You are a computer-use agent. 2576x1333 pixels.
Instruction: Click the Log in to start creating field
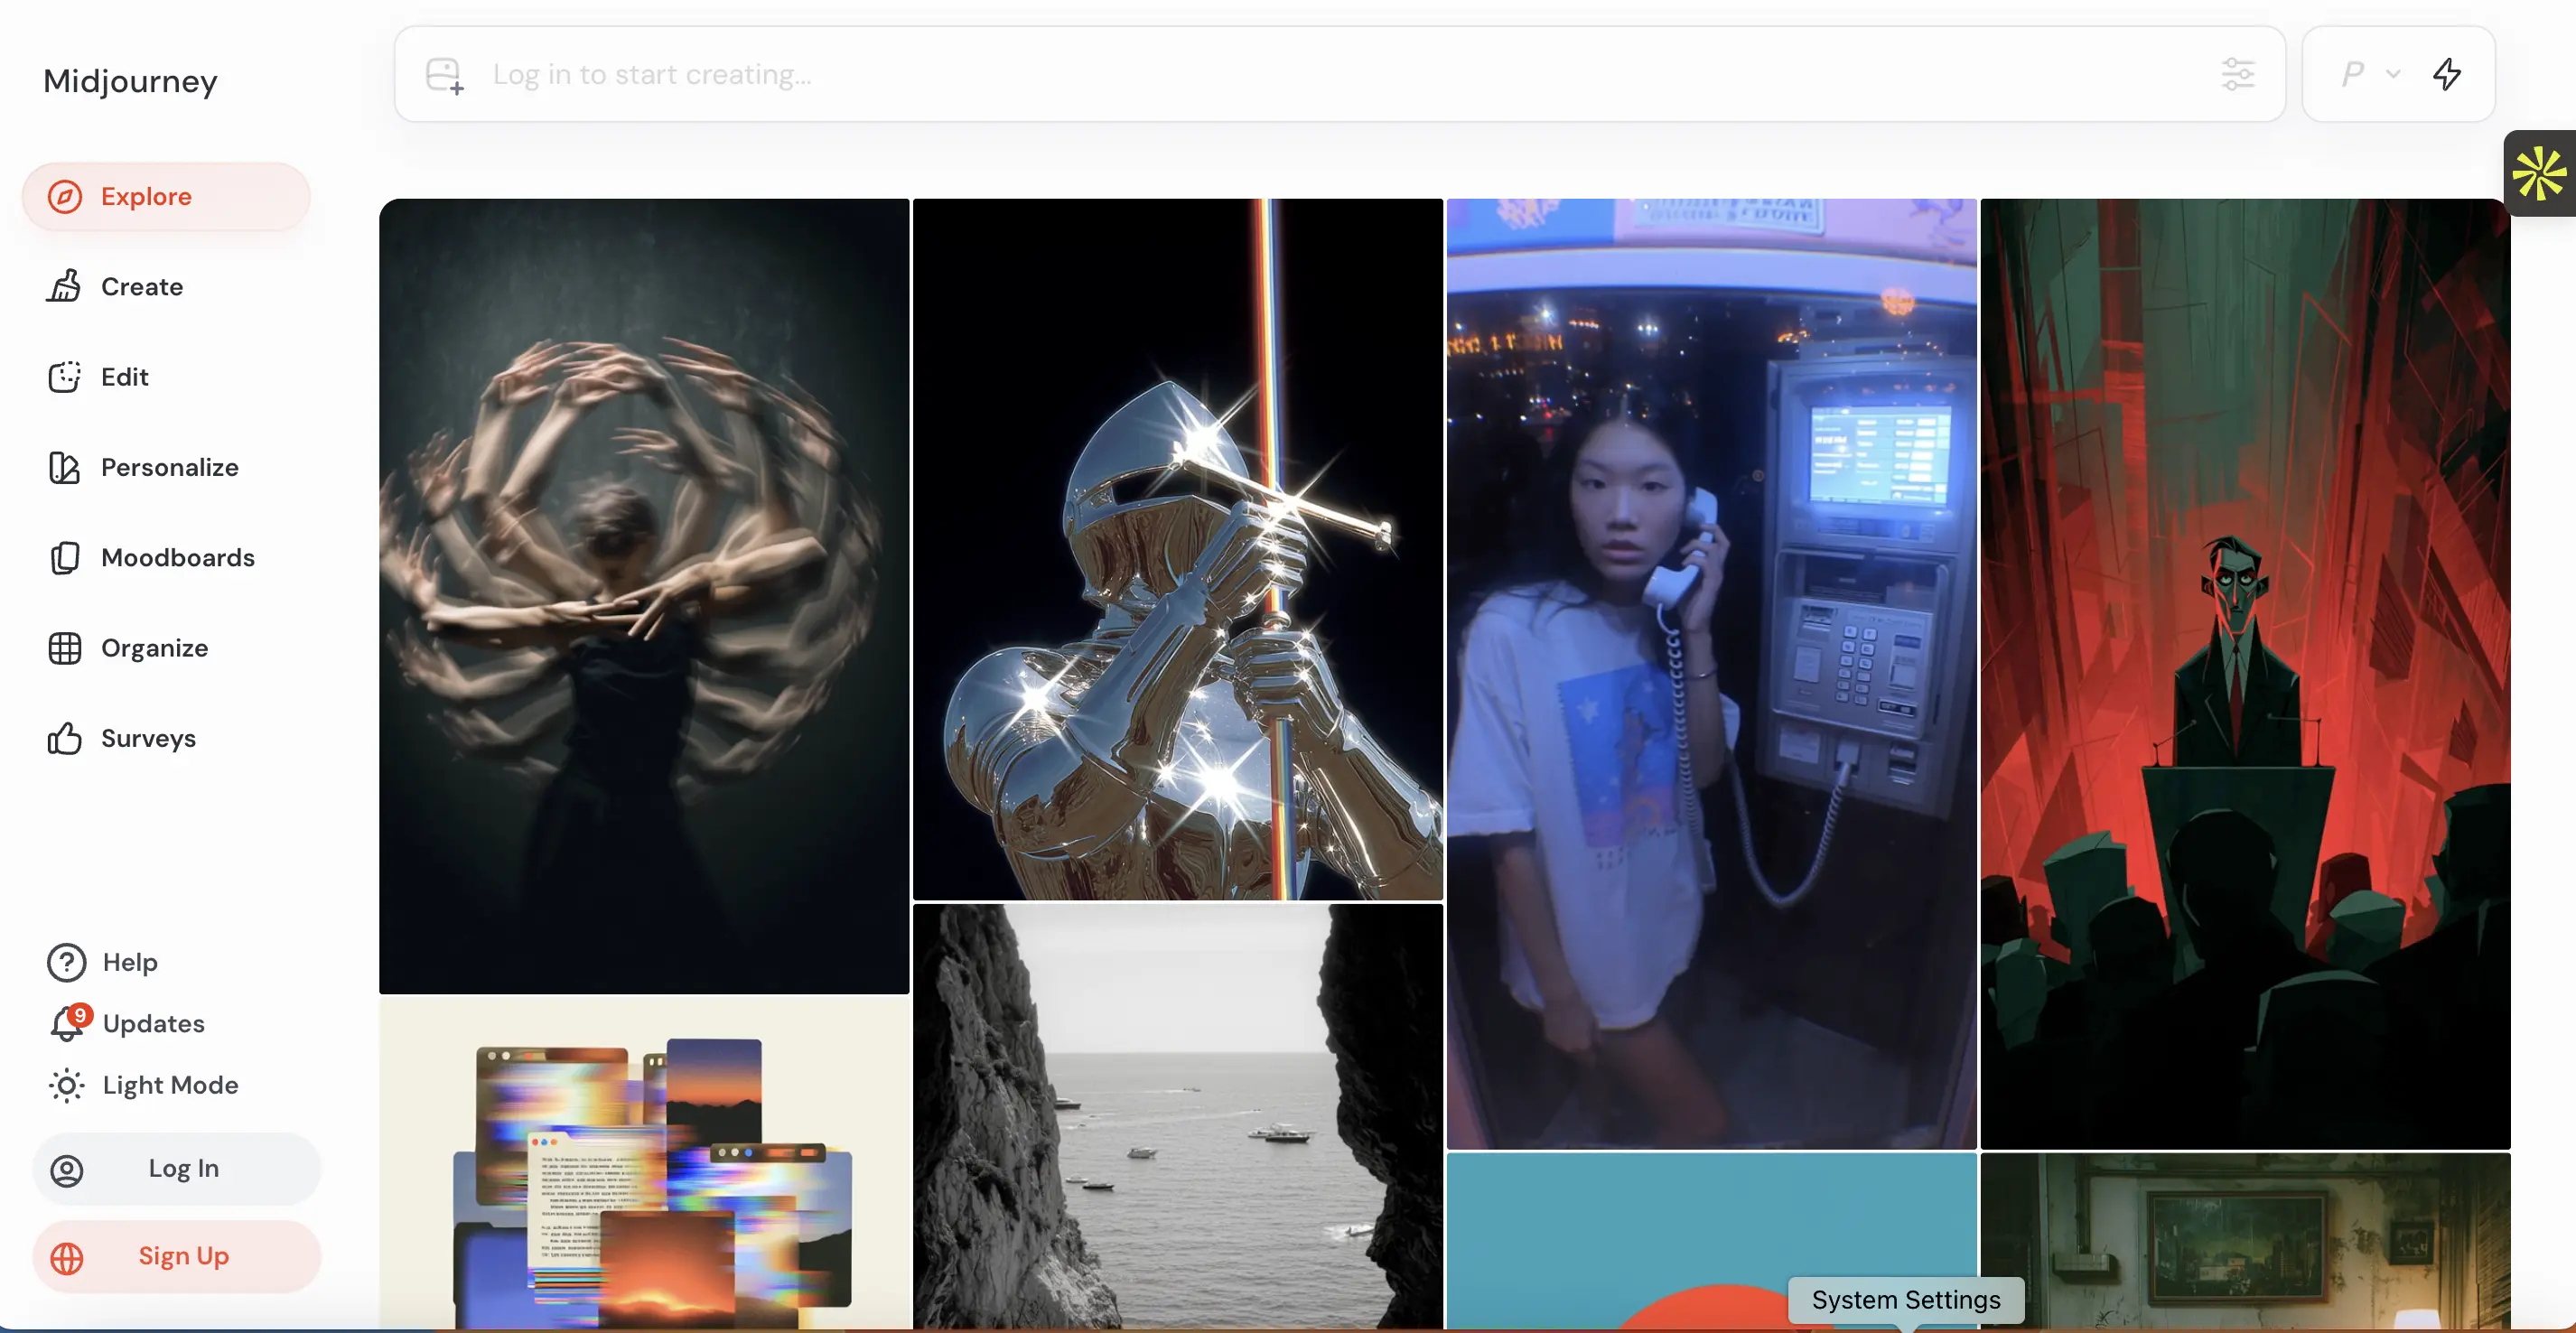(1300, 75)
